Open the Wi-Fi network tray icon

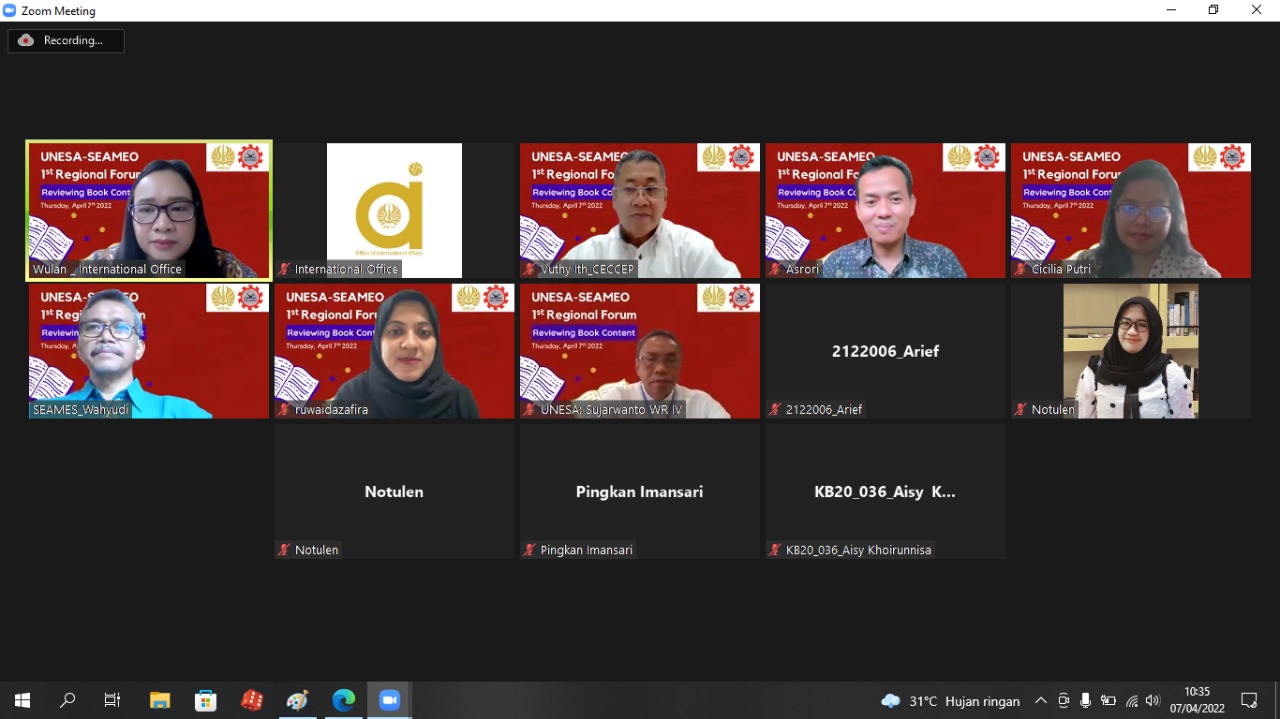(x=1132, y=701)
